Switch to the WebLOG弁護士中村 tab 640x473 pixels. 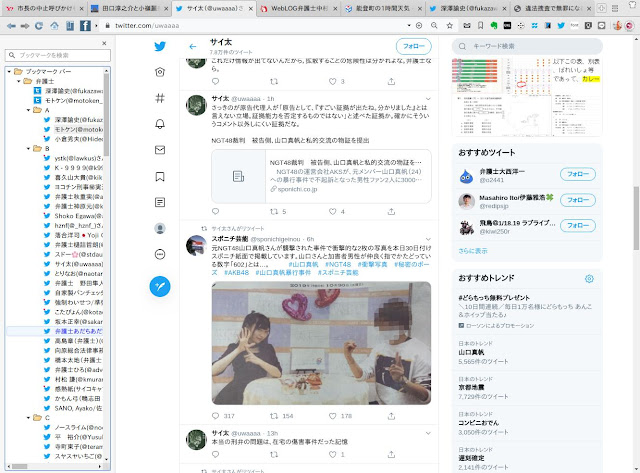299,9
